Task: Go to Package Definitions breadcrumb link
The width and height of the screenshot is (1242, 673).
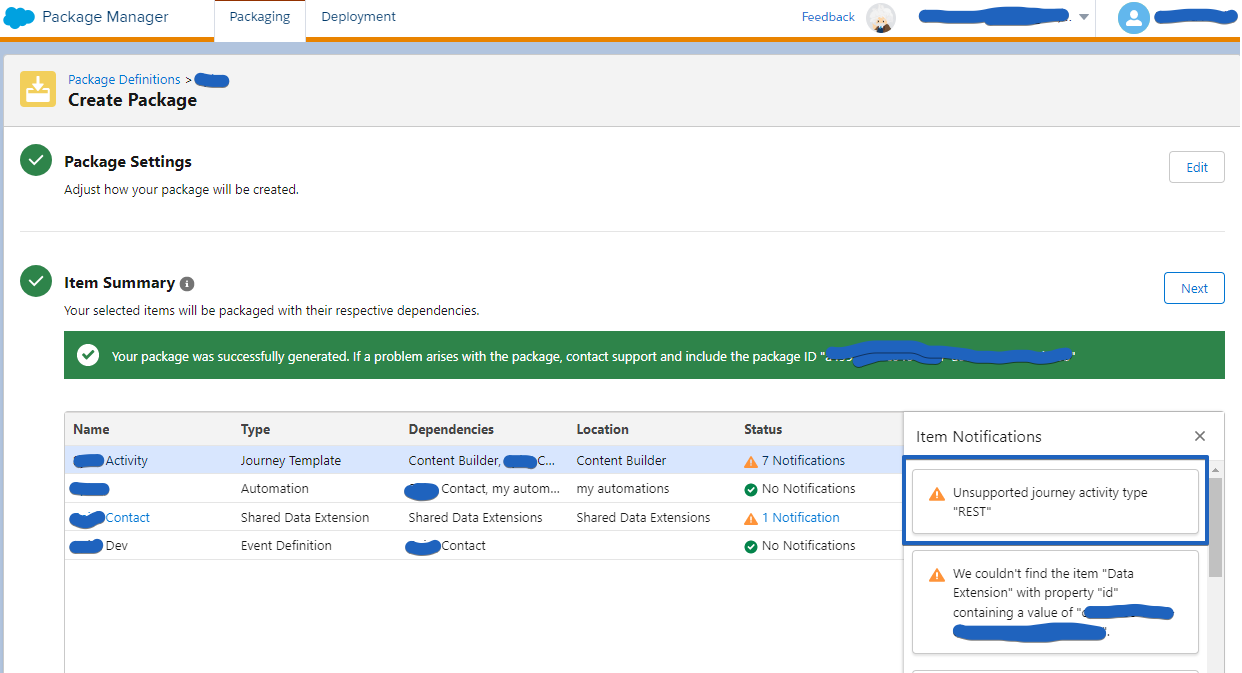Action: pos(124,79)
